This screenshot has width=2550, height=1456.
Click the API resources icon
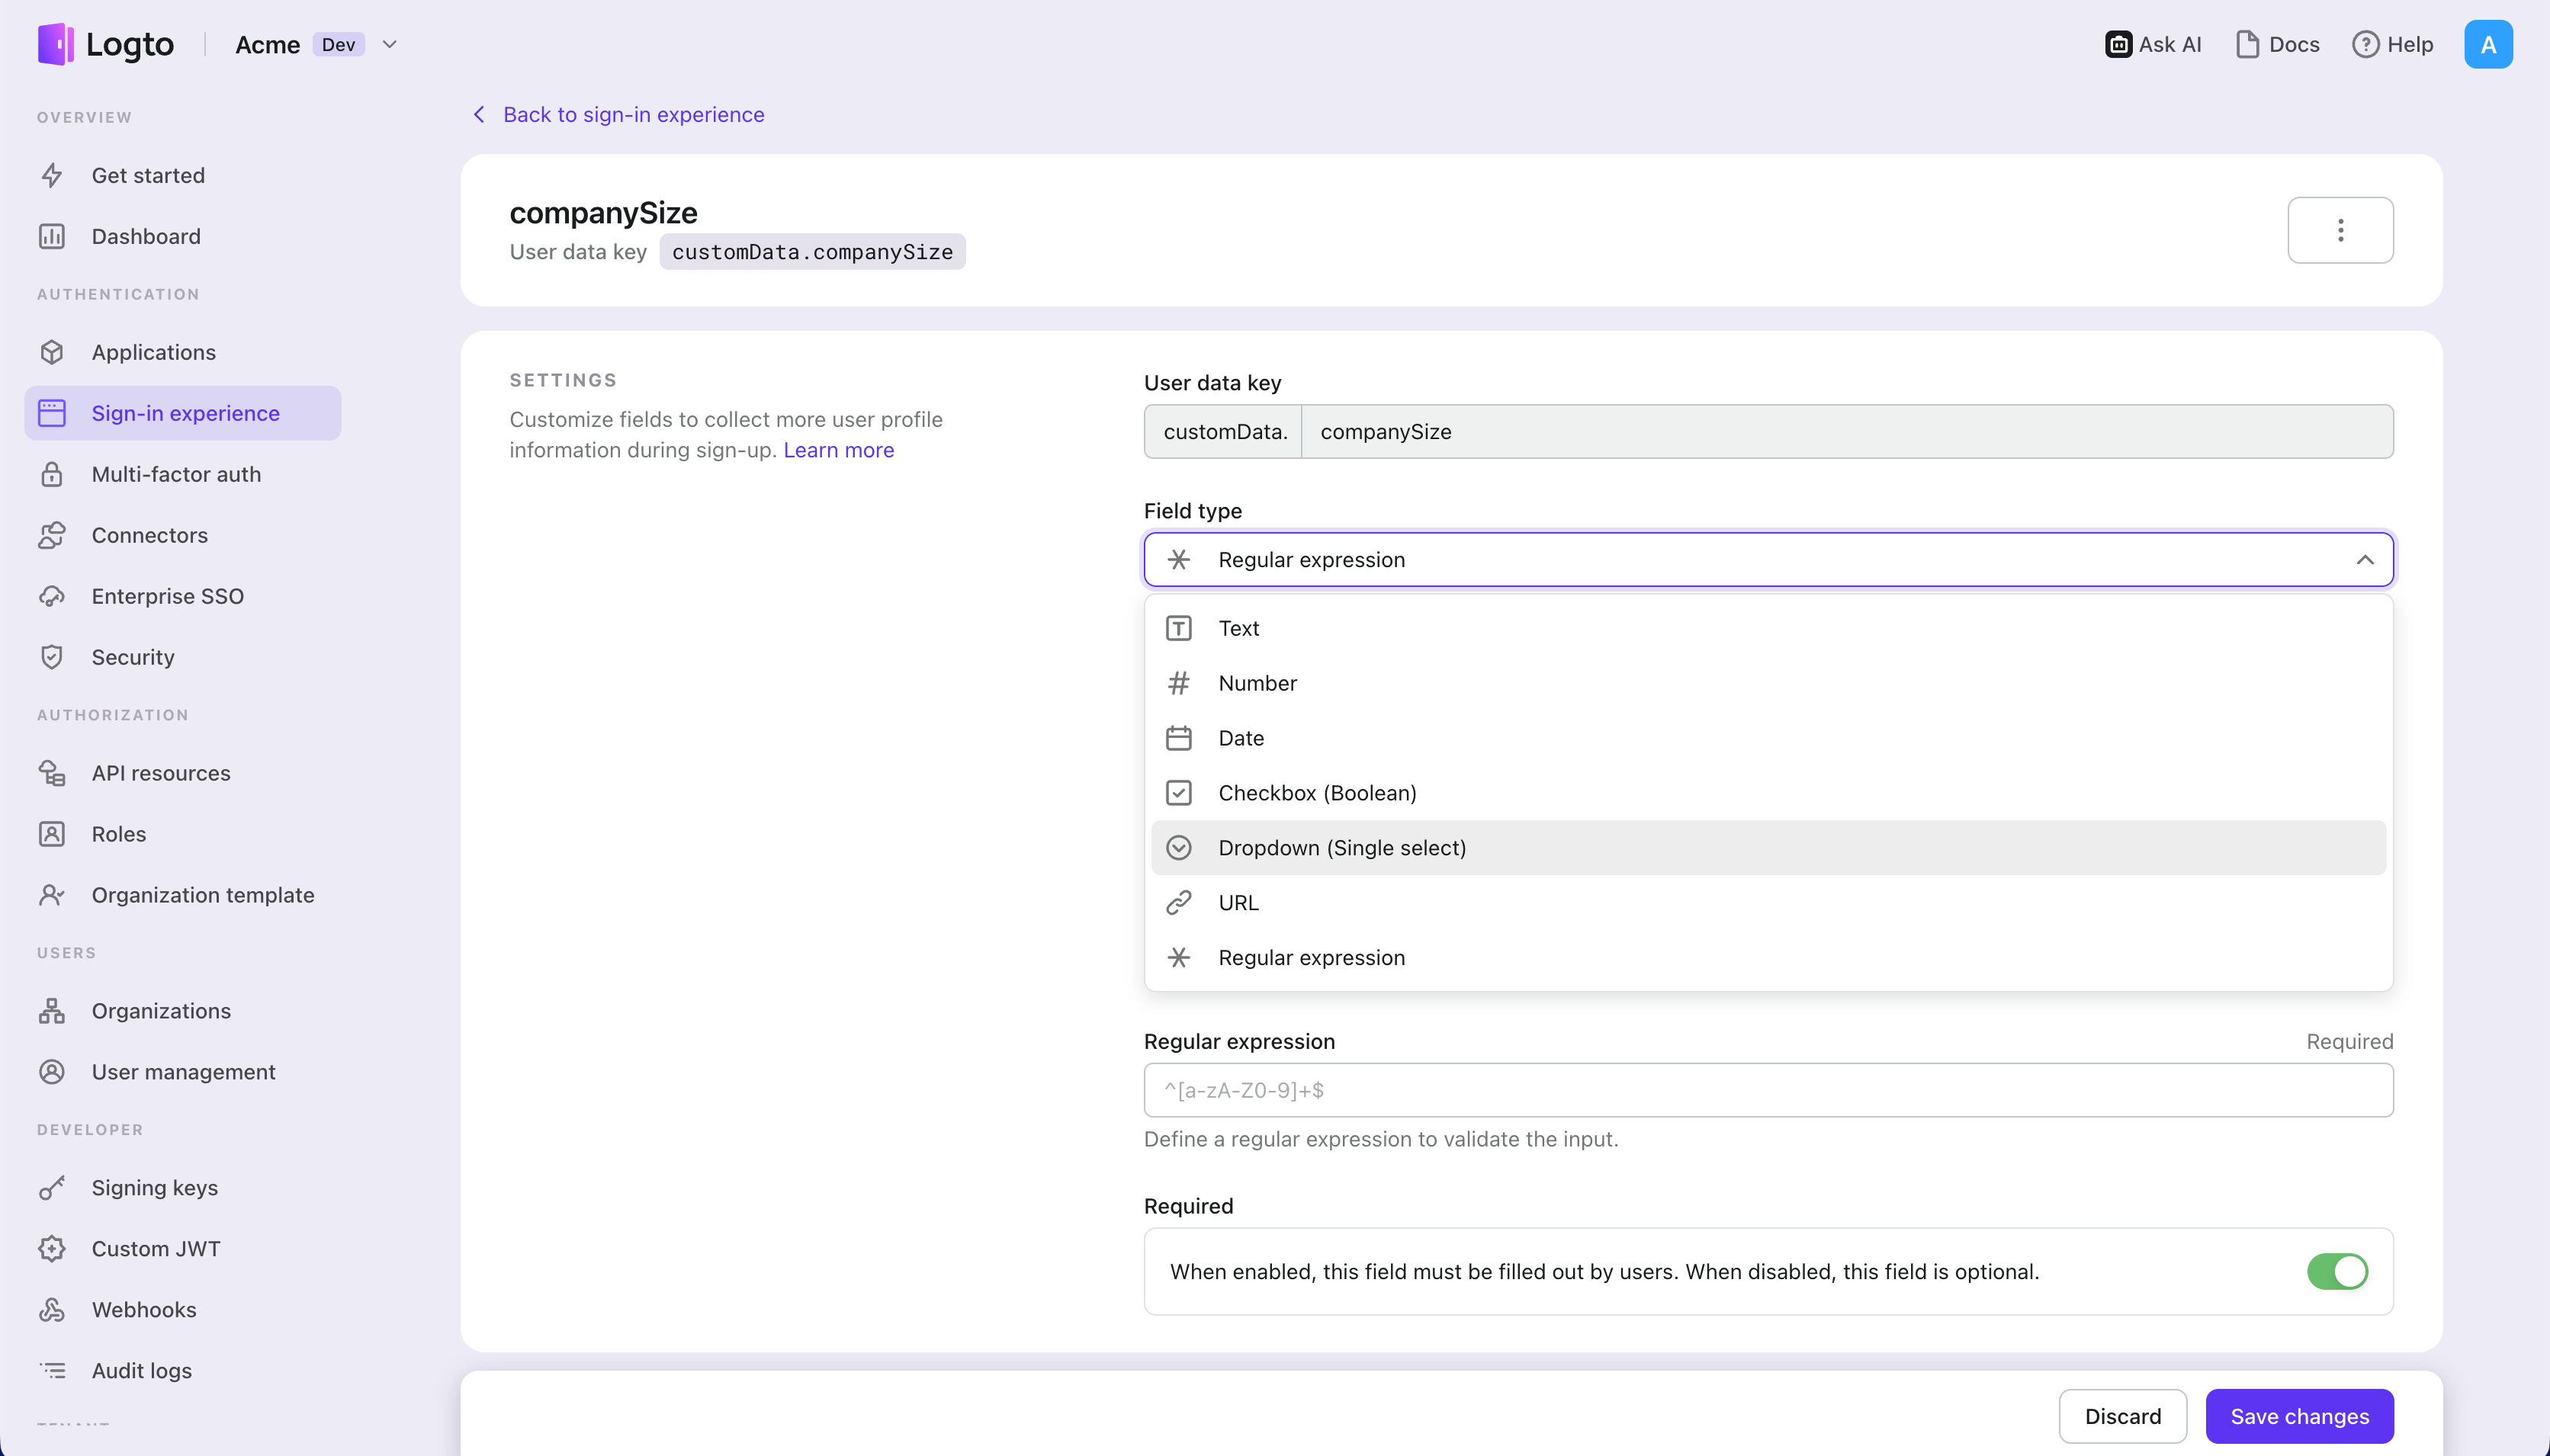click(52, 773)
